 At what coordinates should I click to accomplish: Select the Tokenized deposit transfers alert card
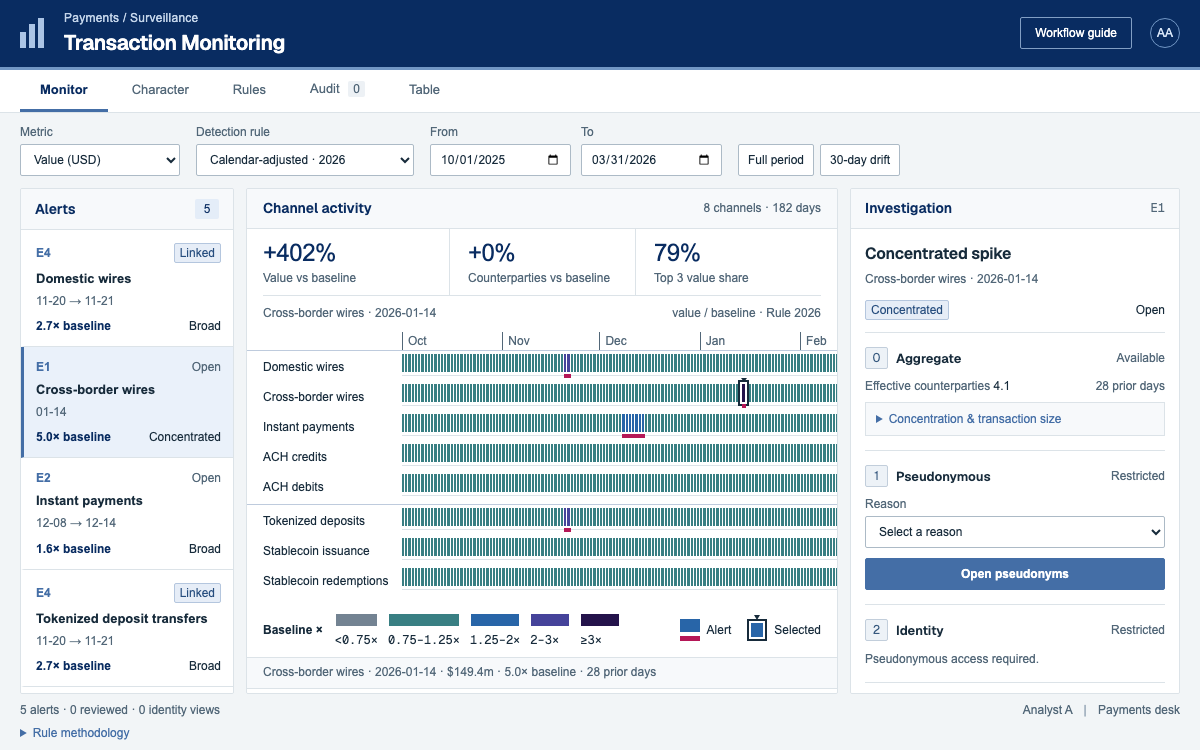coord(127,630)
